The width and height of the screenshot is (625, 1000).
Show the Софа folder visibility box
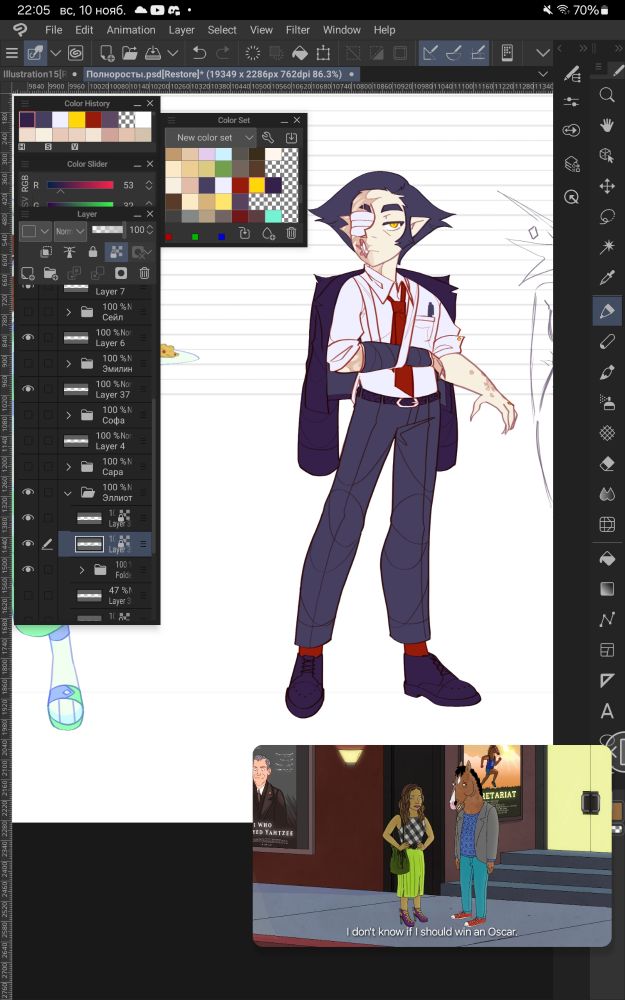27,415
